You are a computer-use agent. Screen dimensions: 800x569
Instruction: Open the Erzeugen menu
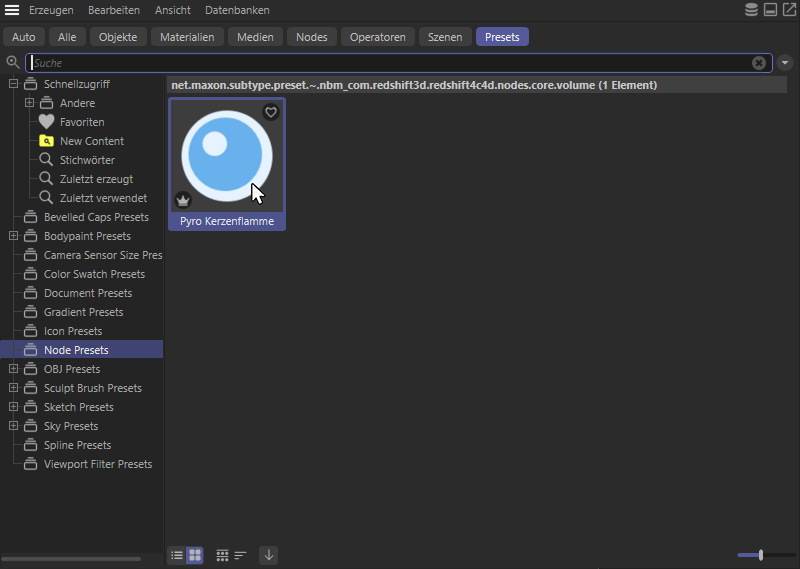[51, 10]
